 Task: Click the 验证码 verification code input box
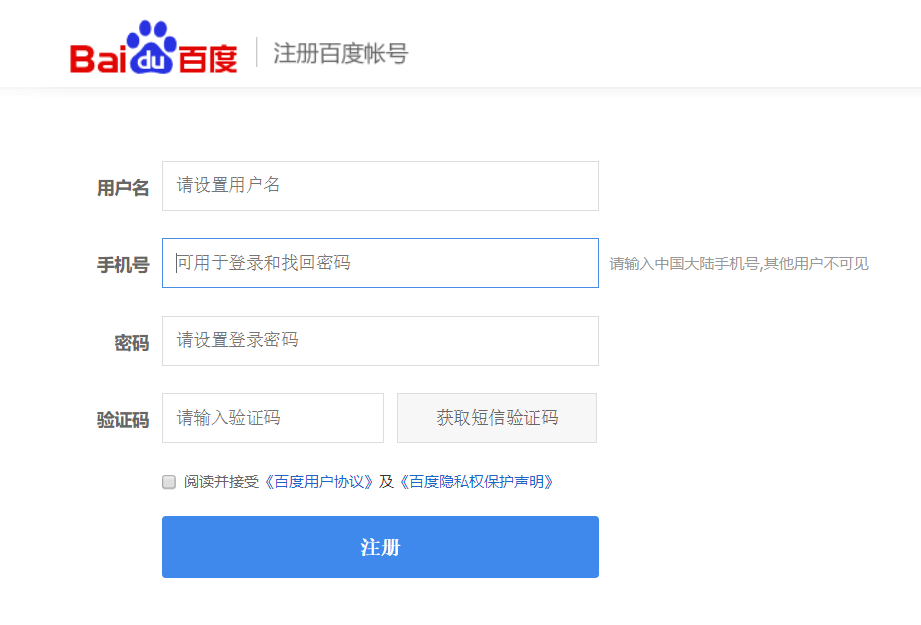[x=272, y=418]
